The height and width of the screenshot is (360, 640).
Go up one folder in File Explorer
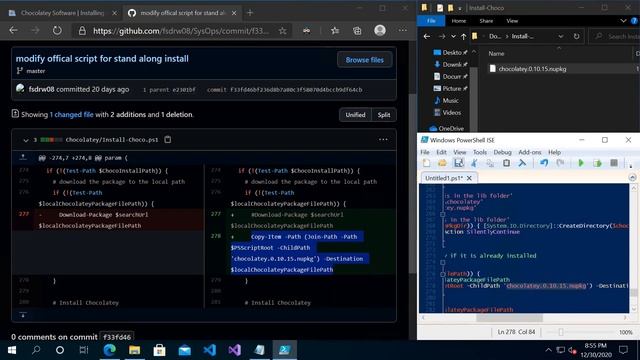[463, 36]
